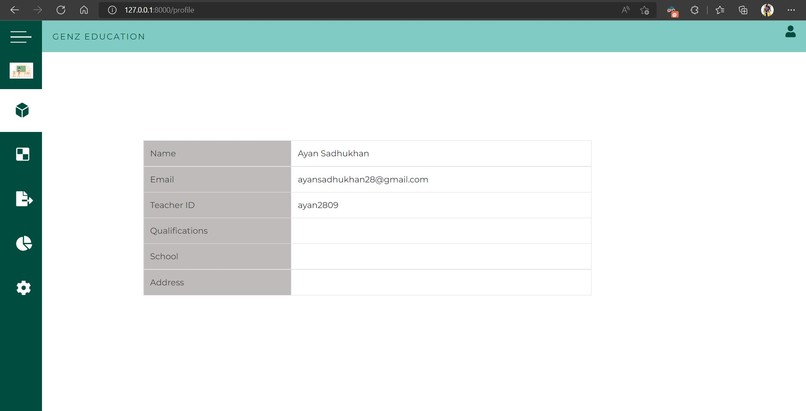Click the GENZ EDUCATION header title
The width and height of the screenshot is (806, 411).
click(x=99, y=36)
